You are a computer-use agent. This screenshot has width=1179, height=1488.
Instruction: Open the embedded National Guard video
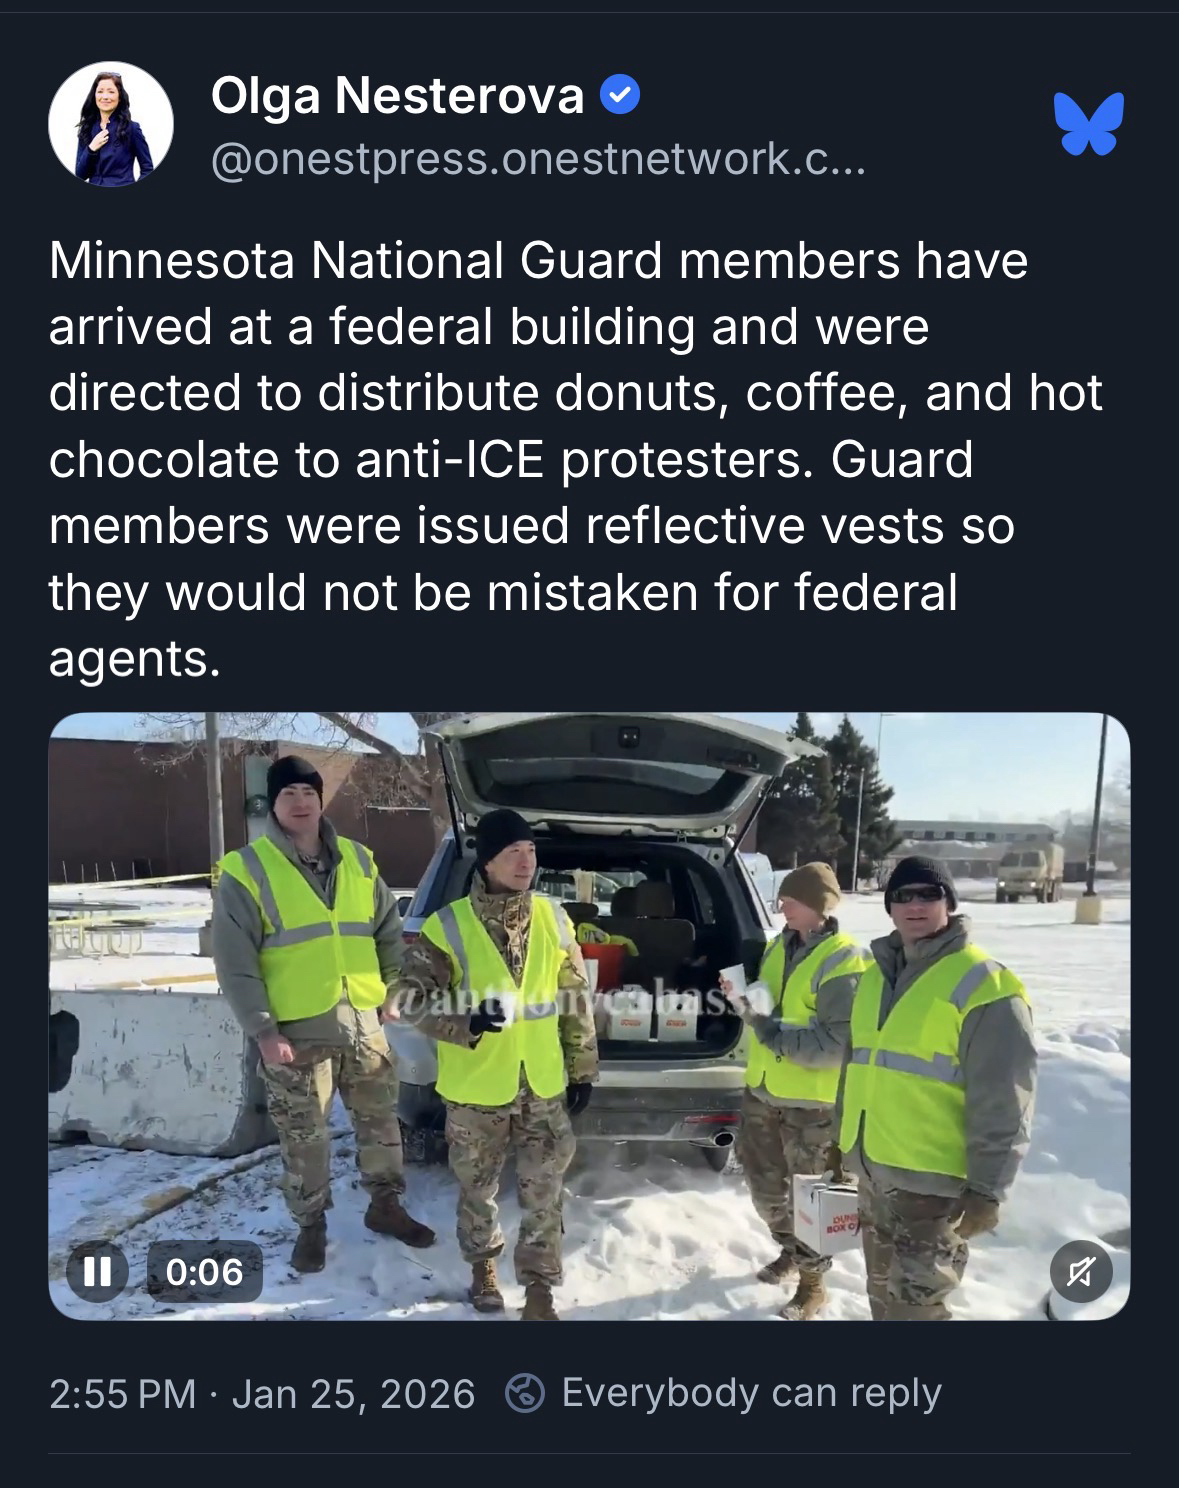coord(589,1016)
